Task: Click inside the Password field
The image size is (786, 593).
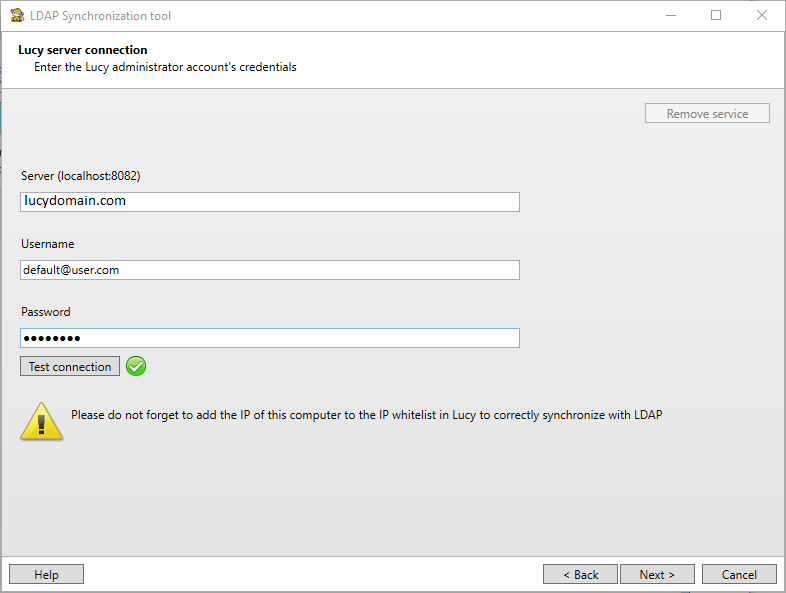Action: (x=270, y=338)
